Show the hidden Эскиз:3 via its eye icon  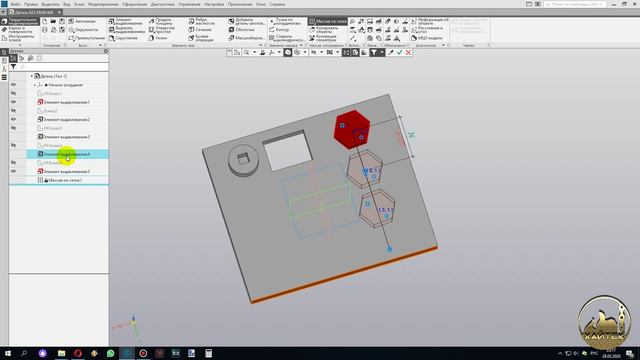tap(13, 128)
